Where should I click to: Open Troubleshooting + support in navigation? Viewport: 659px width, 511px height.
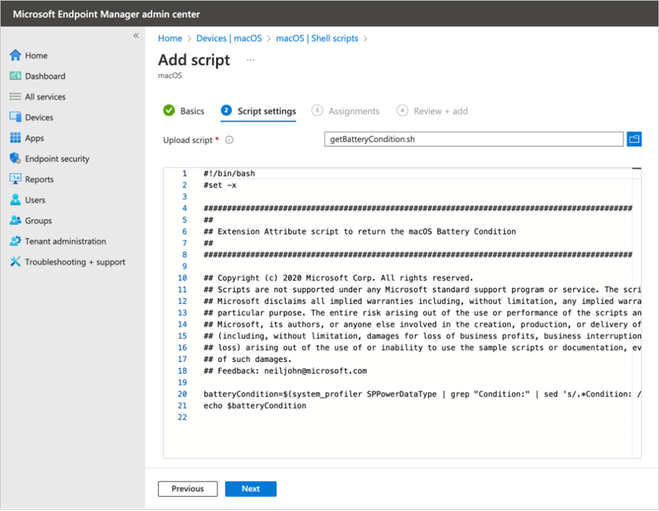[75, 262]
